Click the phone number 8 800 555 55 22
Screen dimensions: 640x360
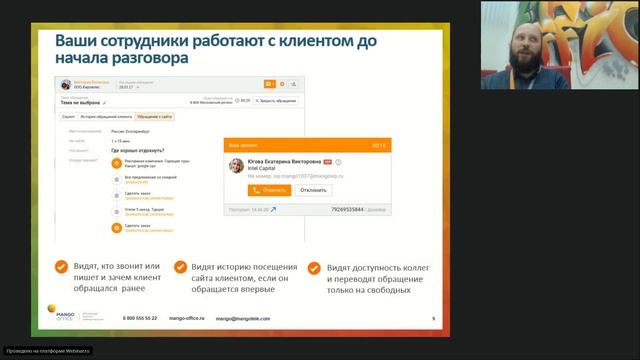[140, 318]
